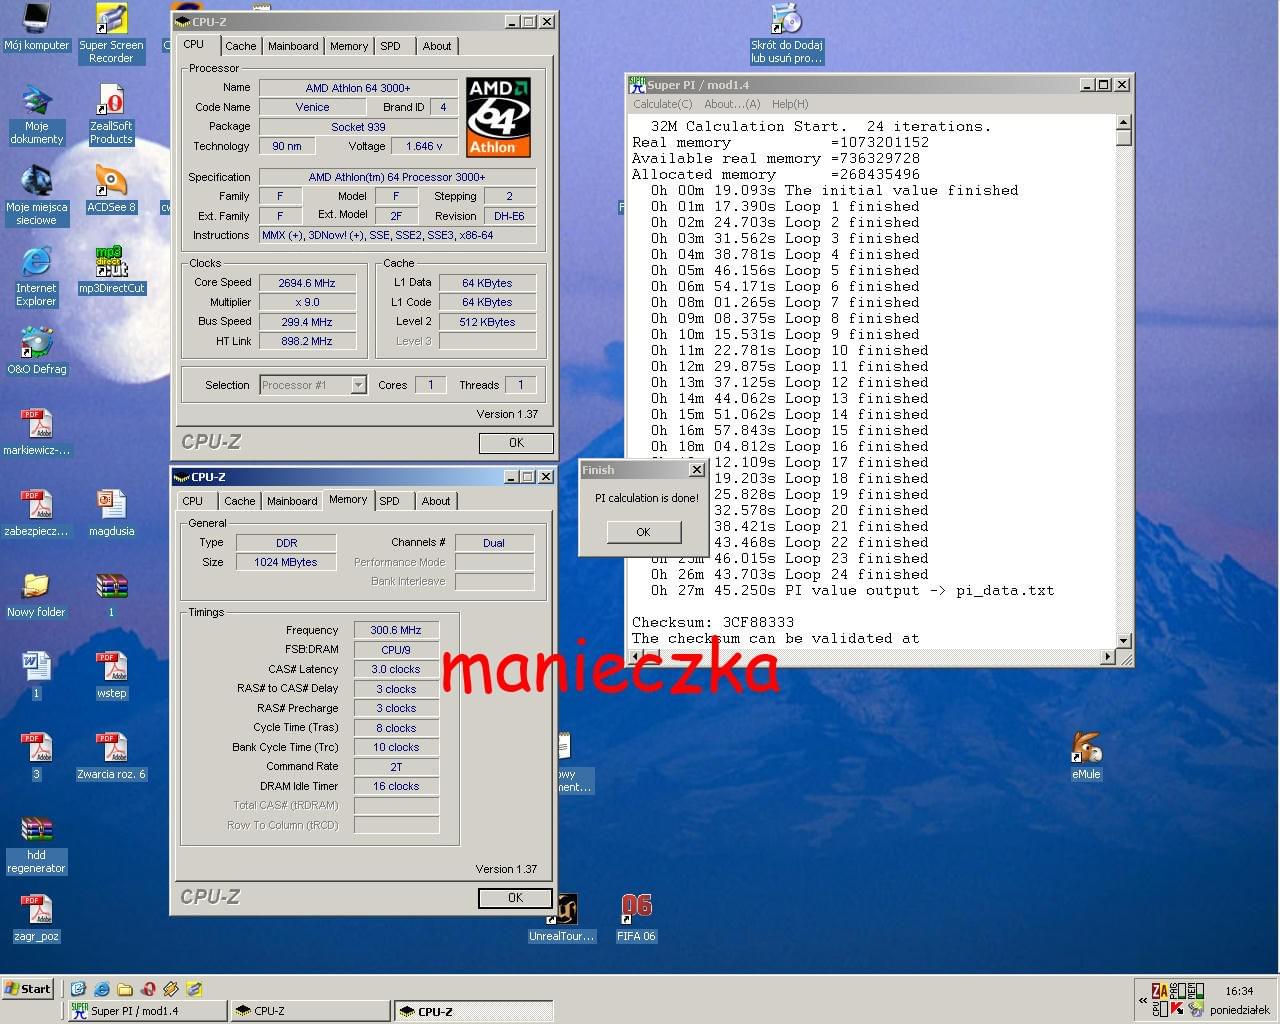Click the folder icon in quick launch
The height and width of the screenshot is (1024, 1280).
[124, 989]
